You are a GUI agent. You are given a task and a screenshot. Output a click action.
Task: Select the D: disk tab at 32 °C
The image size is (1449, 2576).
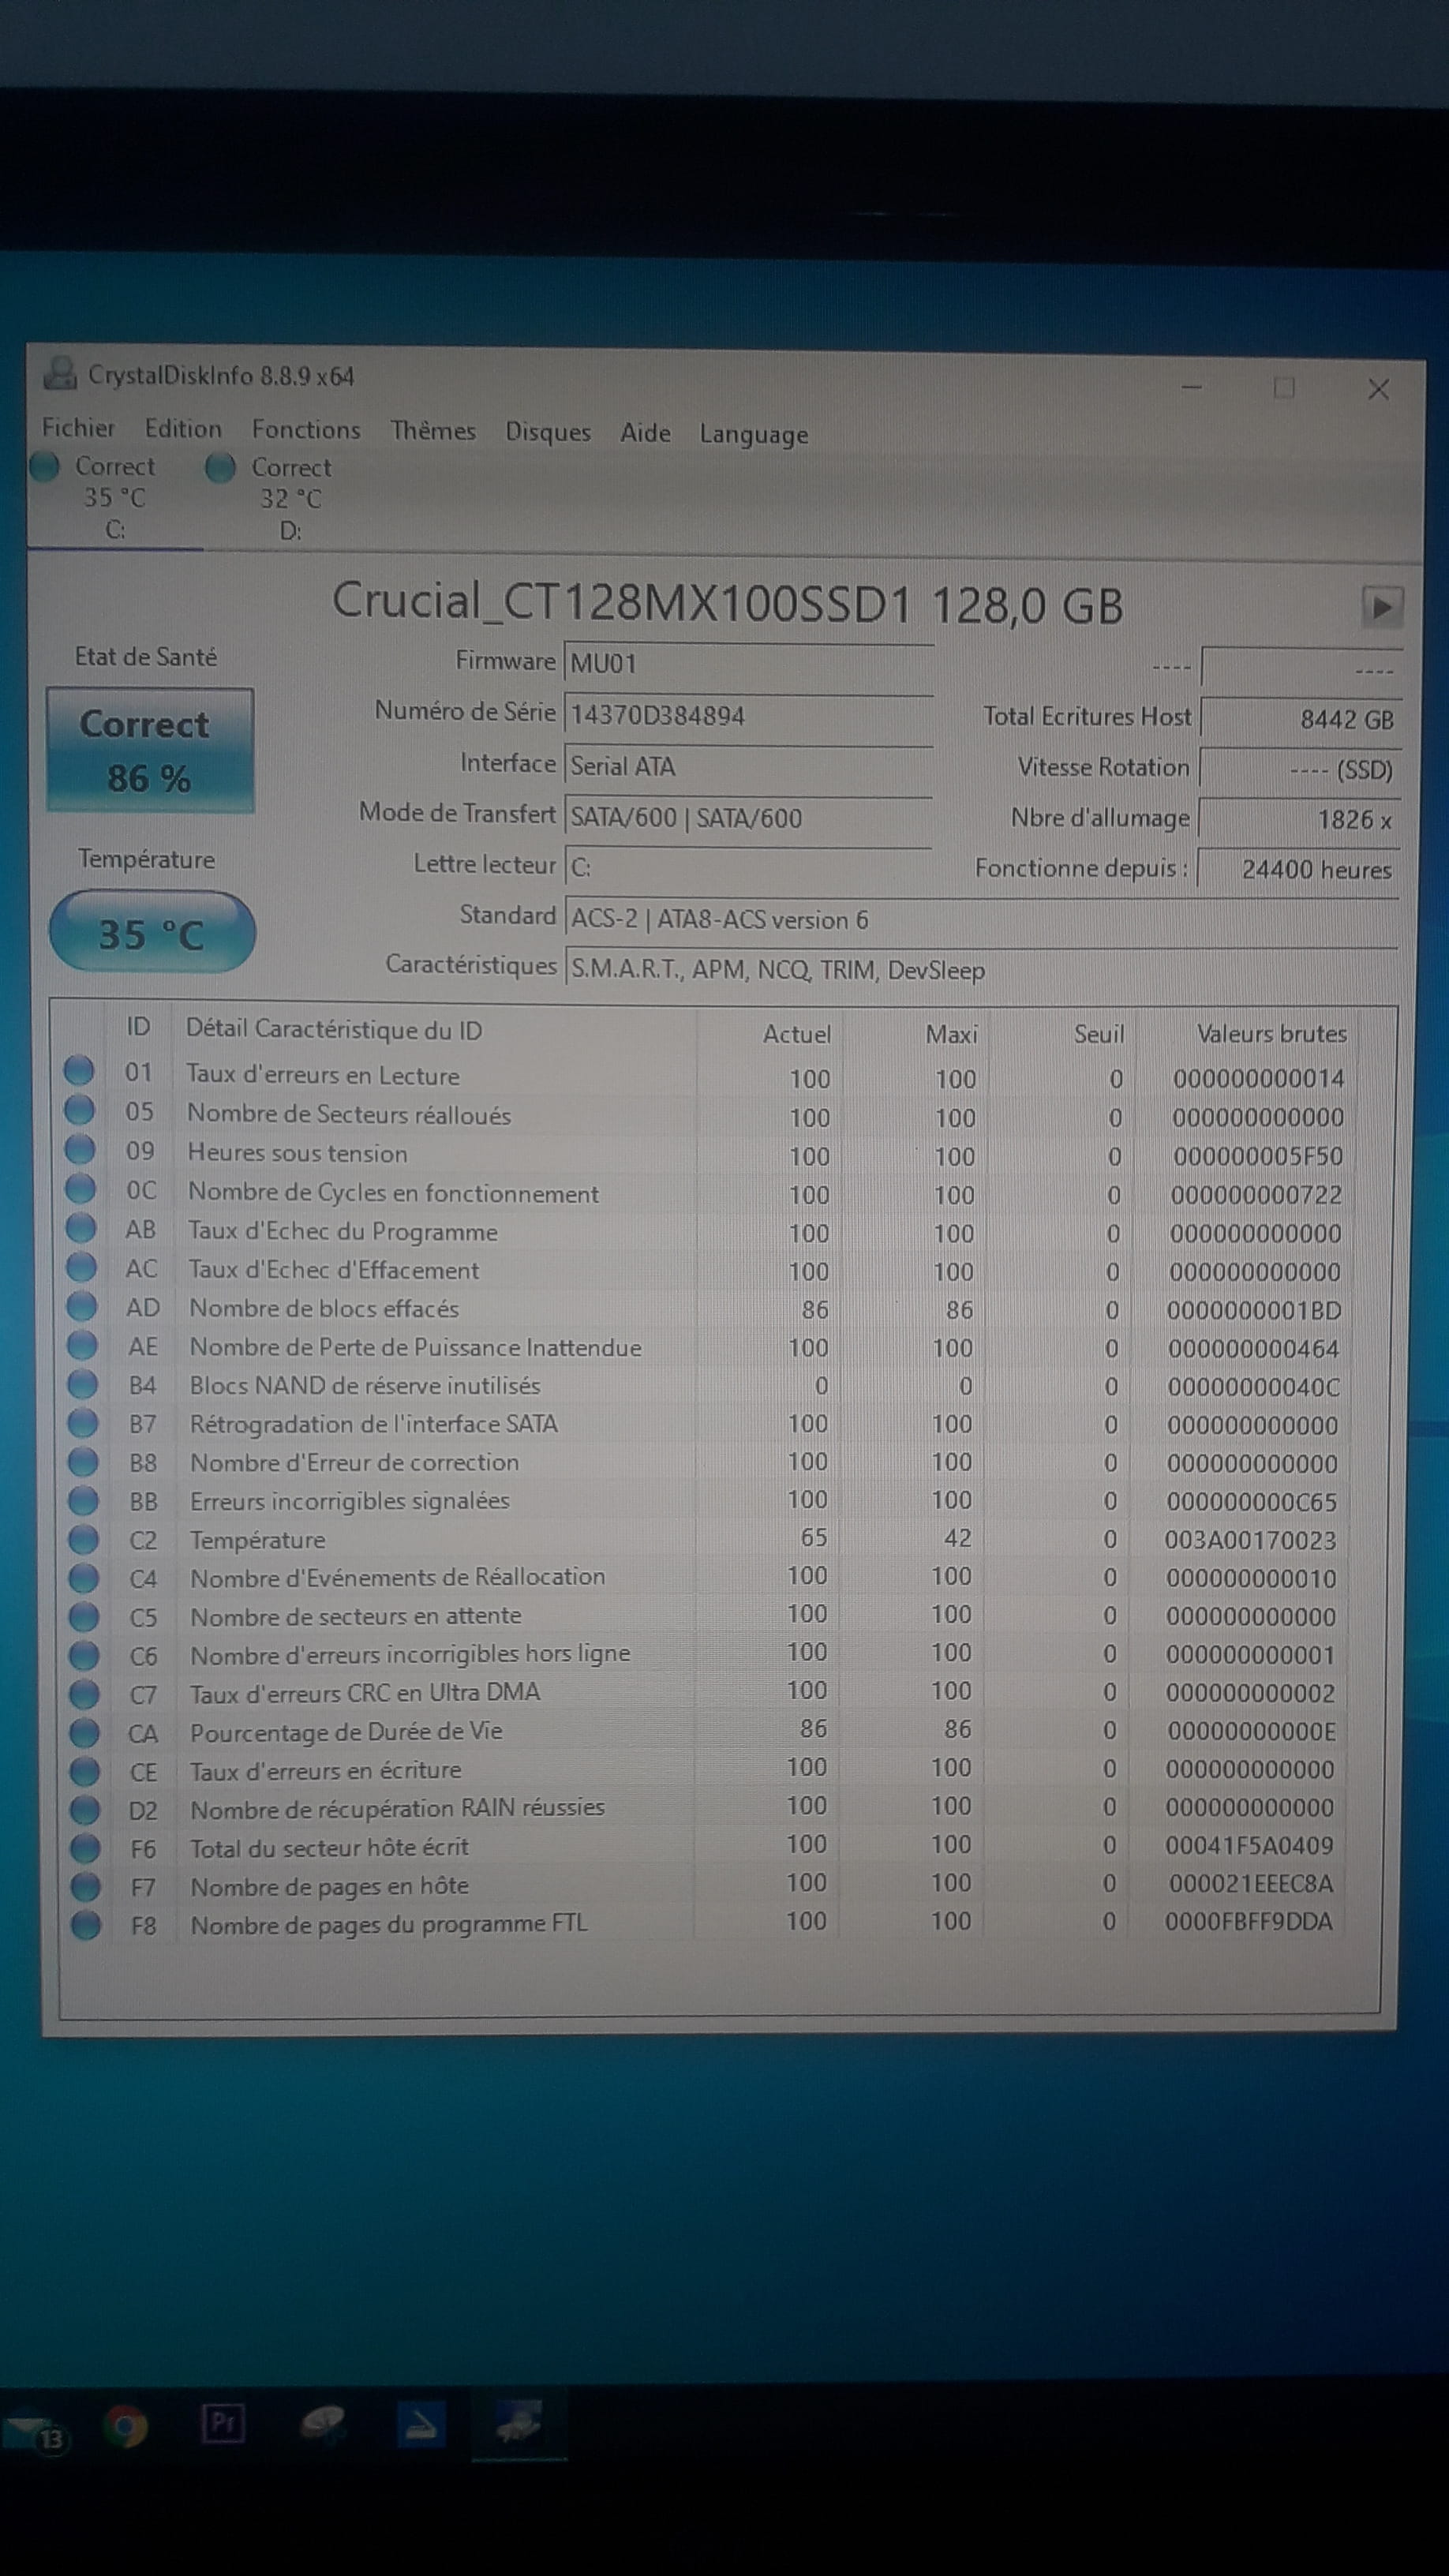tap(290, 499)
